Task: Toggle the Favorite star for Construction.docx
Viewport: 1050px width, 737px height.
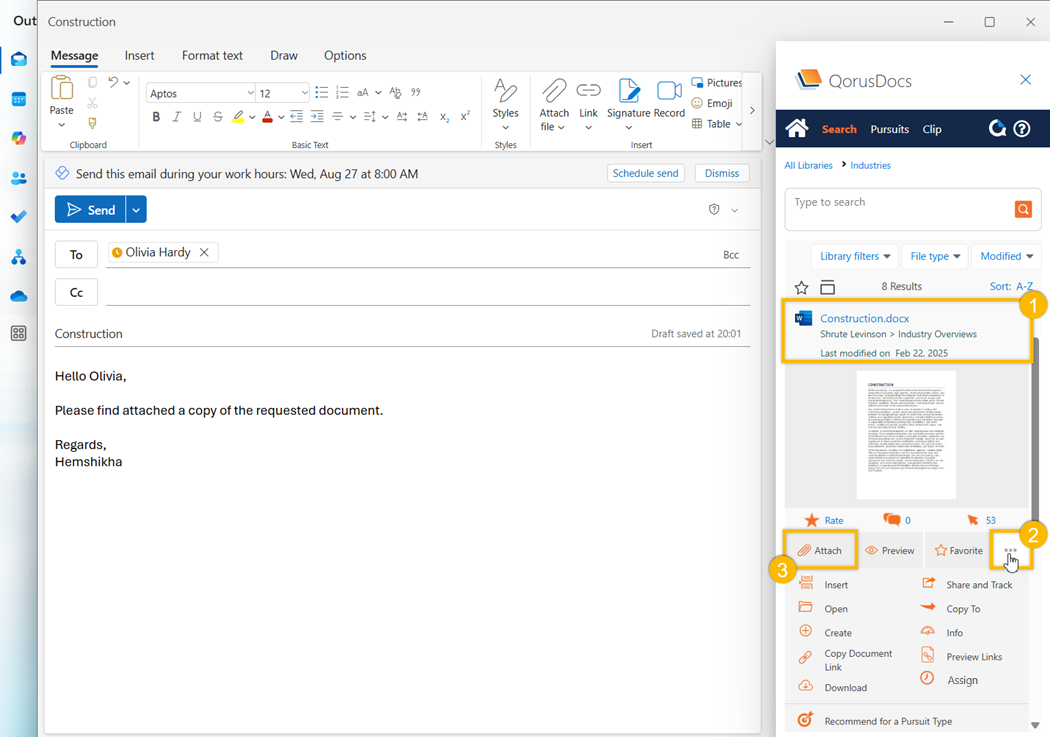Action: click(x=958, y=551)
